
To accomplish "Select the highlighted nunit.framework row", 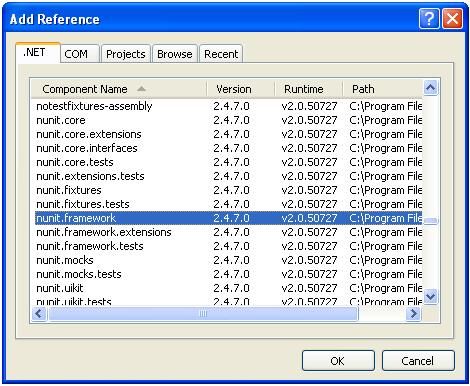I will click(229, 218).
